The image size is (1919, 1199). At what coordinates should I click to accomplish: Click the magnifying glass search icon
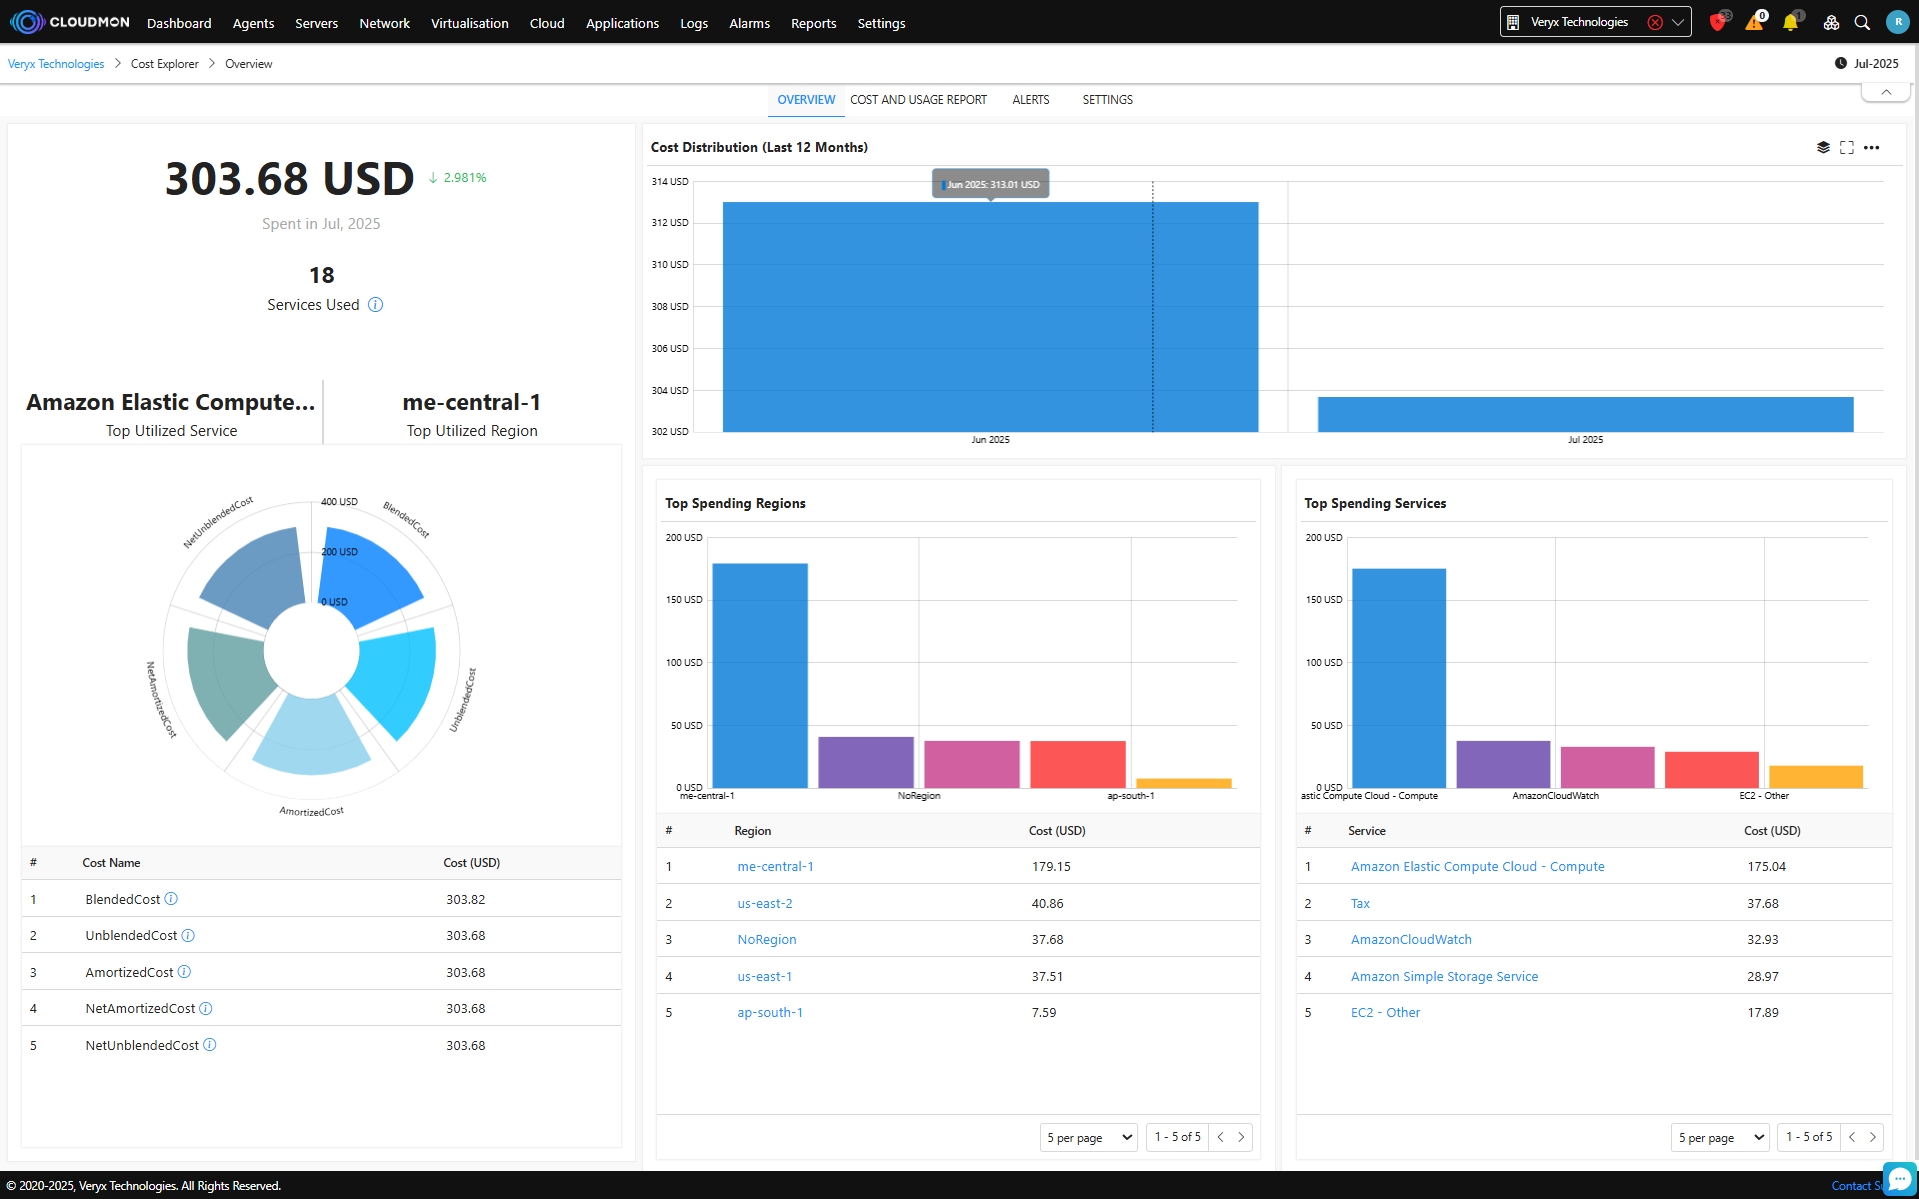[x=1862, y=22]
